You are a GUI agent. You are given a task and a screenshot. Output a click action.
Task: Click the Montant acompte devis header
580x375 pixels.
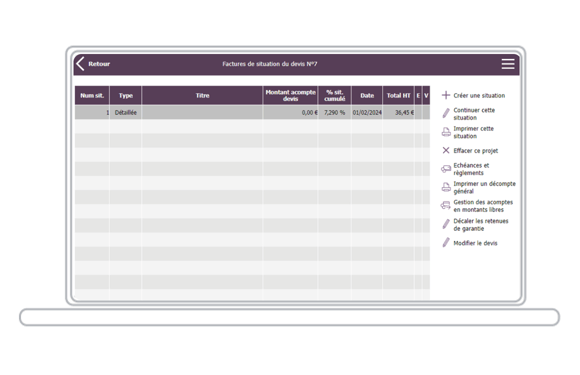coord(290,95)
